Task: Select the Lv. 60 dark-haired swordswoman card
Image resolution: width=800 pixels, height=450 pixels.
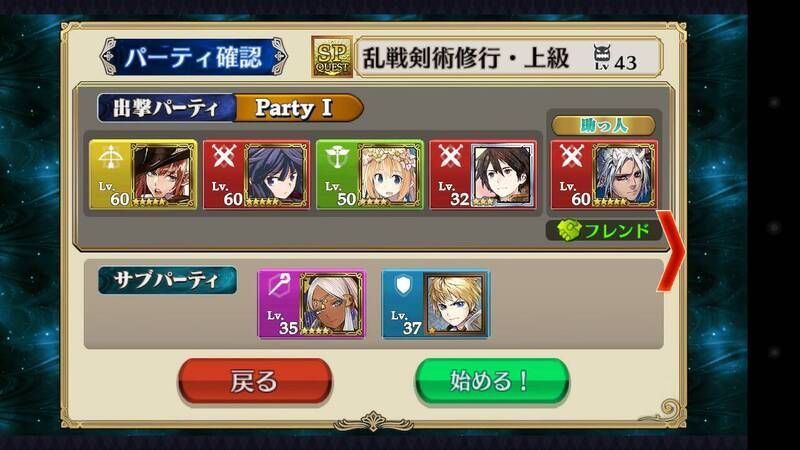Action: (257, 175)
